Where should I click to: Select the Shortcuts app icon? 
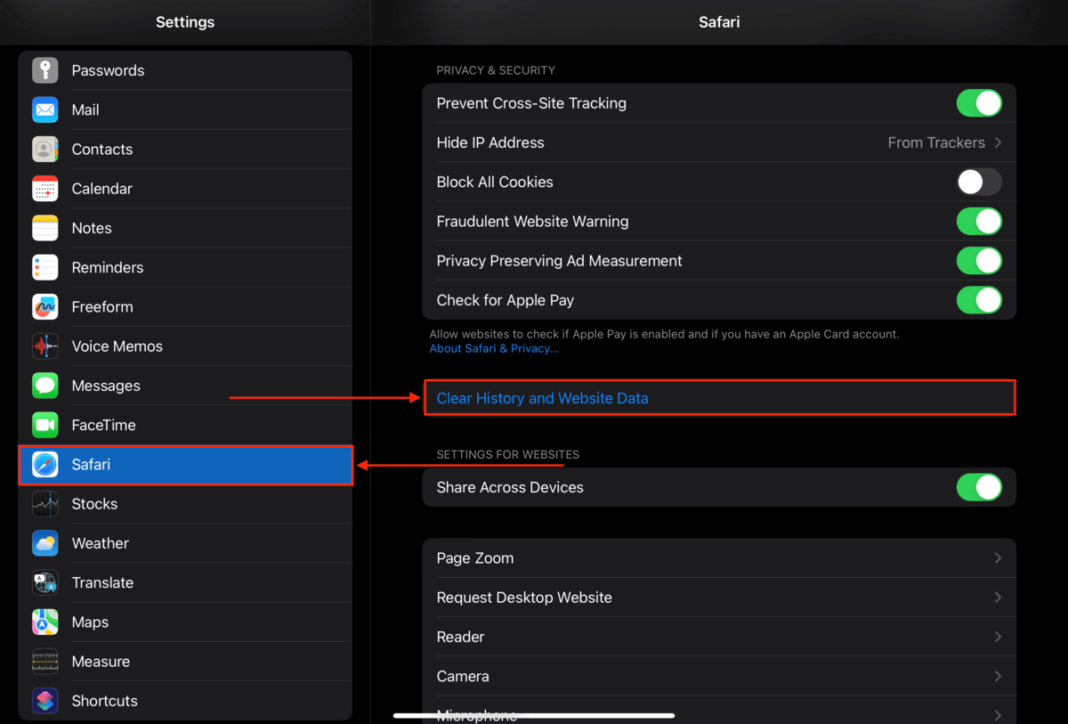(x=44, y=700)
